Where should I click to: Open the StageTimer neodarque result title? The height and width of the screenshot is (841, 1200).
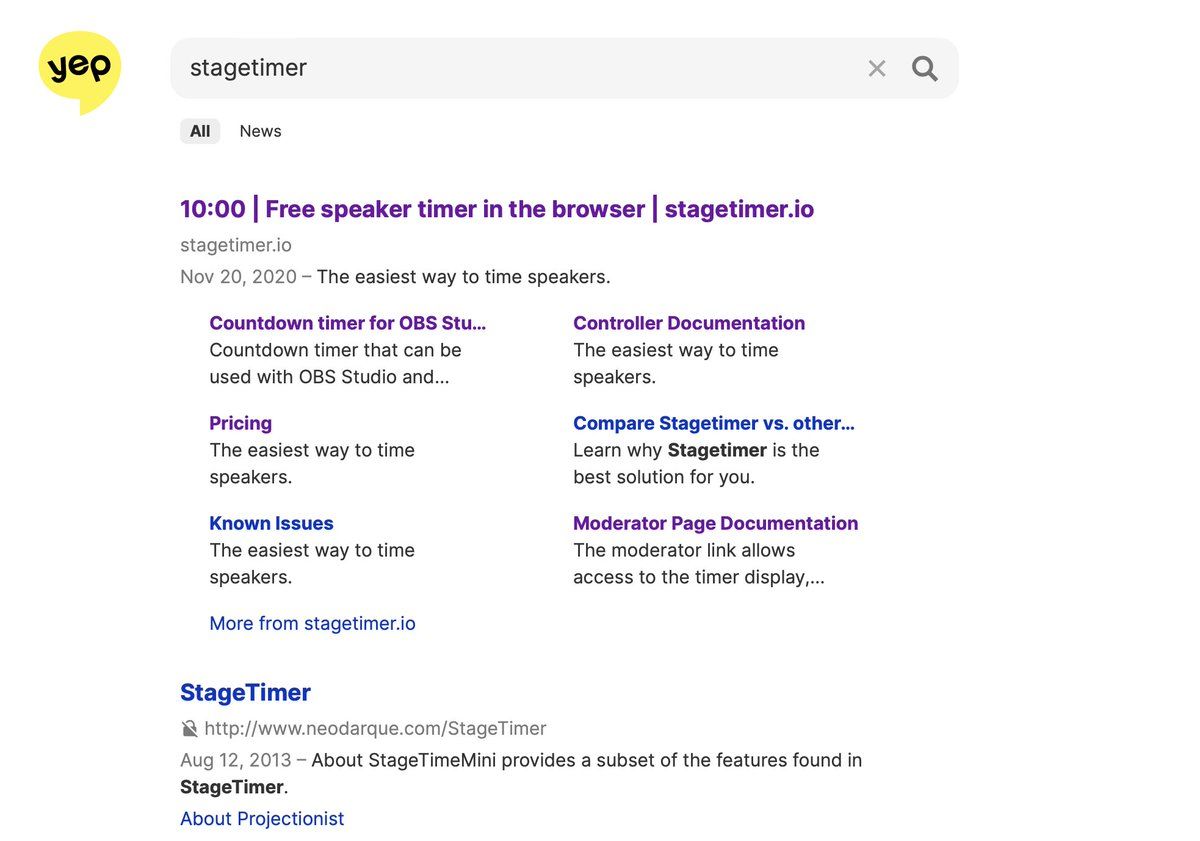point(245,692)
